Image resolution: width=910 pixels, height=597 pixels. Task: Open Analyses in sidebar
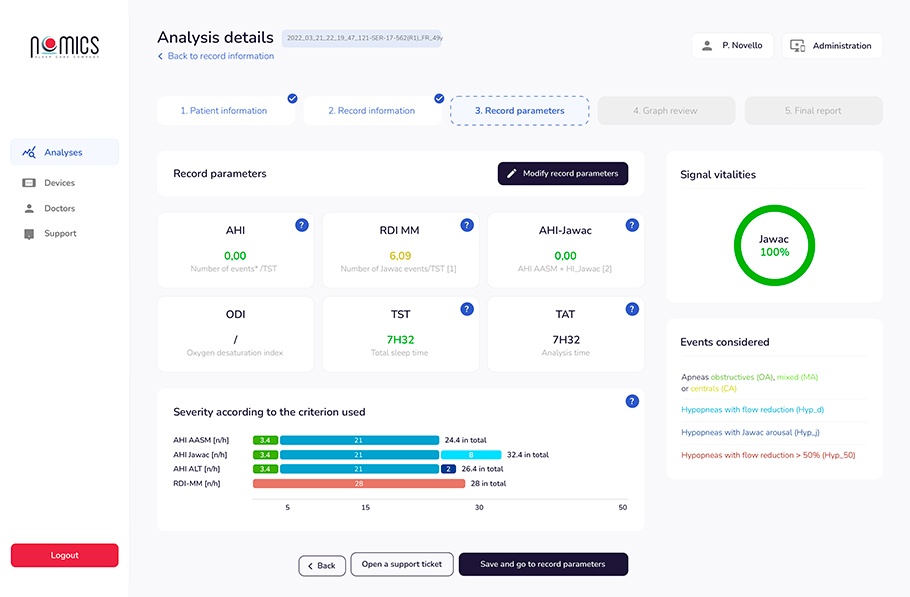(x=64, y=152)
